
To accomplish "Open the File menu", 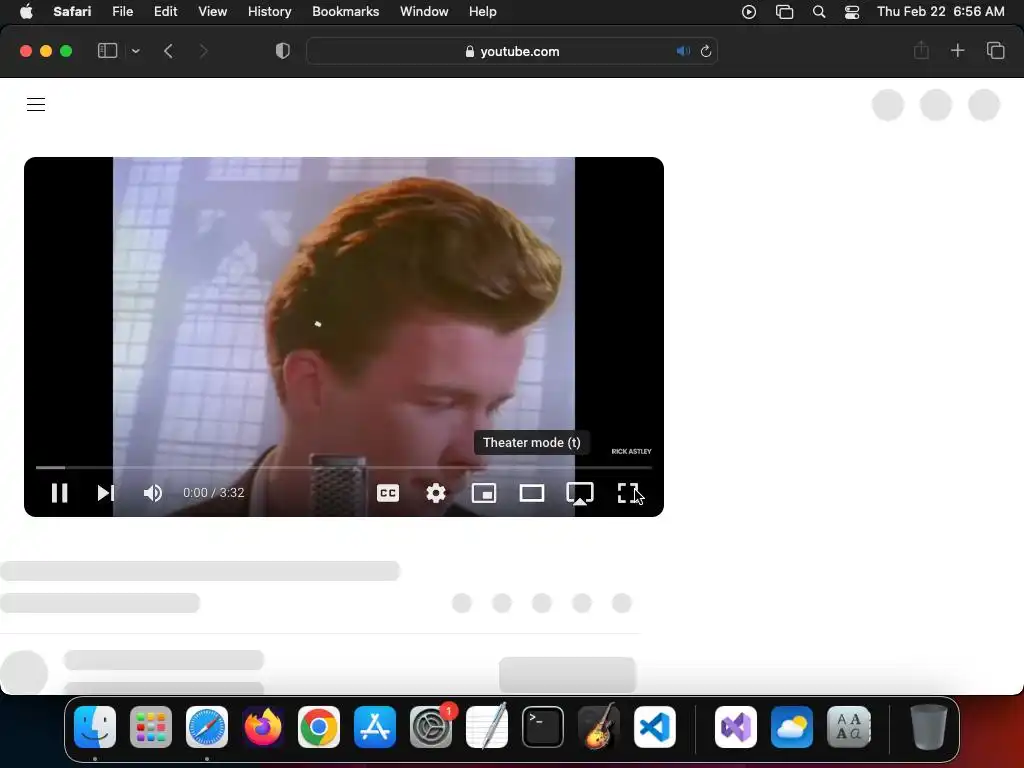I will tap(122, 12).
